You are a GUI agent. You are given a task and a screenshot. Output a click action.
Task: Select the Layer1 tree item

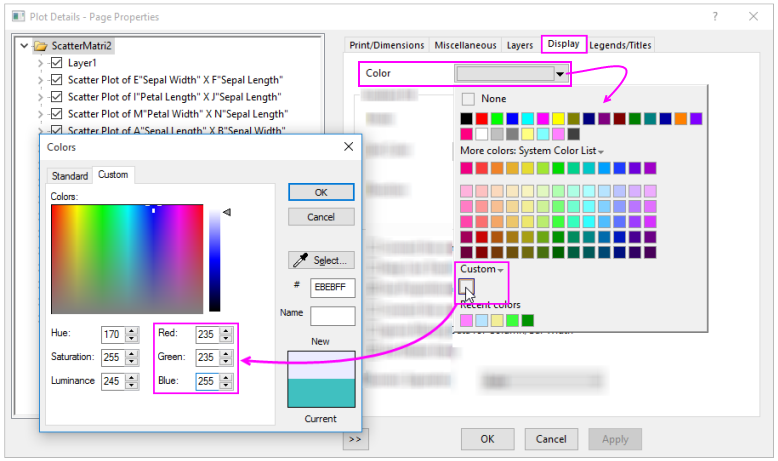[x=82, y=63]
